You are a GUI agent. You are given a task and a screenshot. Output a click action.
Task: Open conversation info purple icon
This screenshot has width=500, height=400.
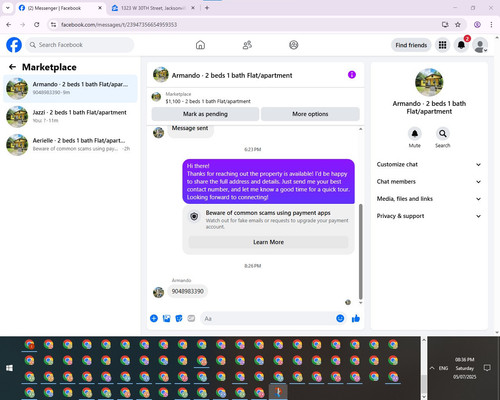[x=352, y=75]
